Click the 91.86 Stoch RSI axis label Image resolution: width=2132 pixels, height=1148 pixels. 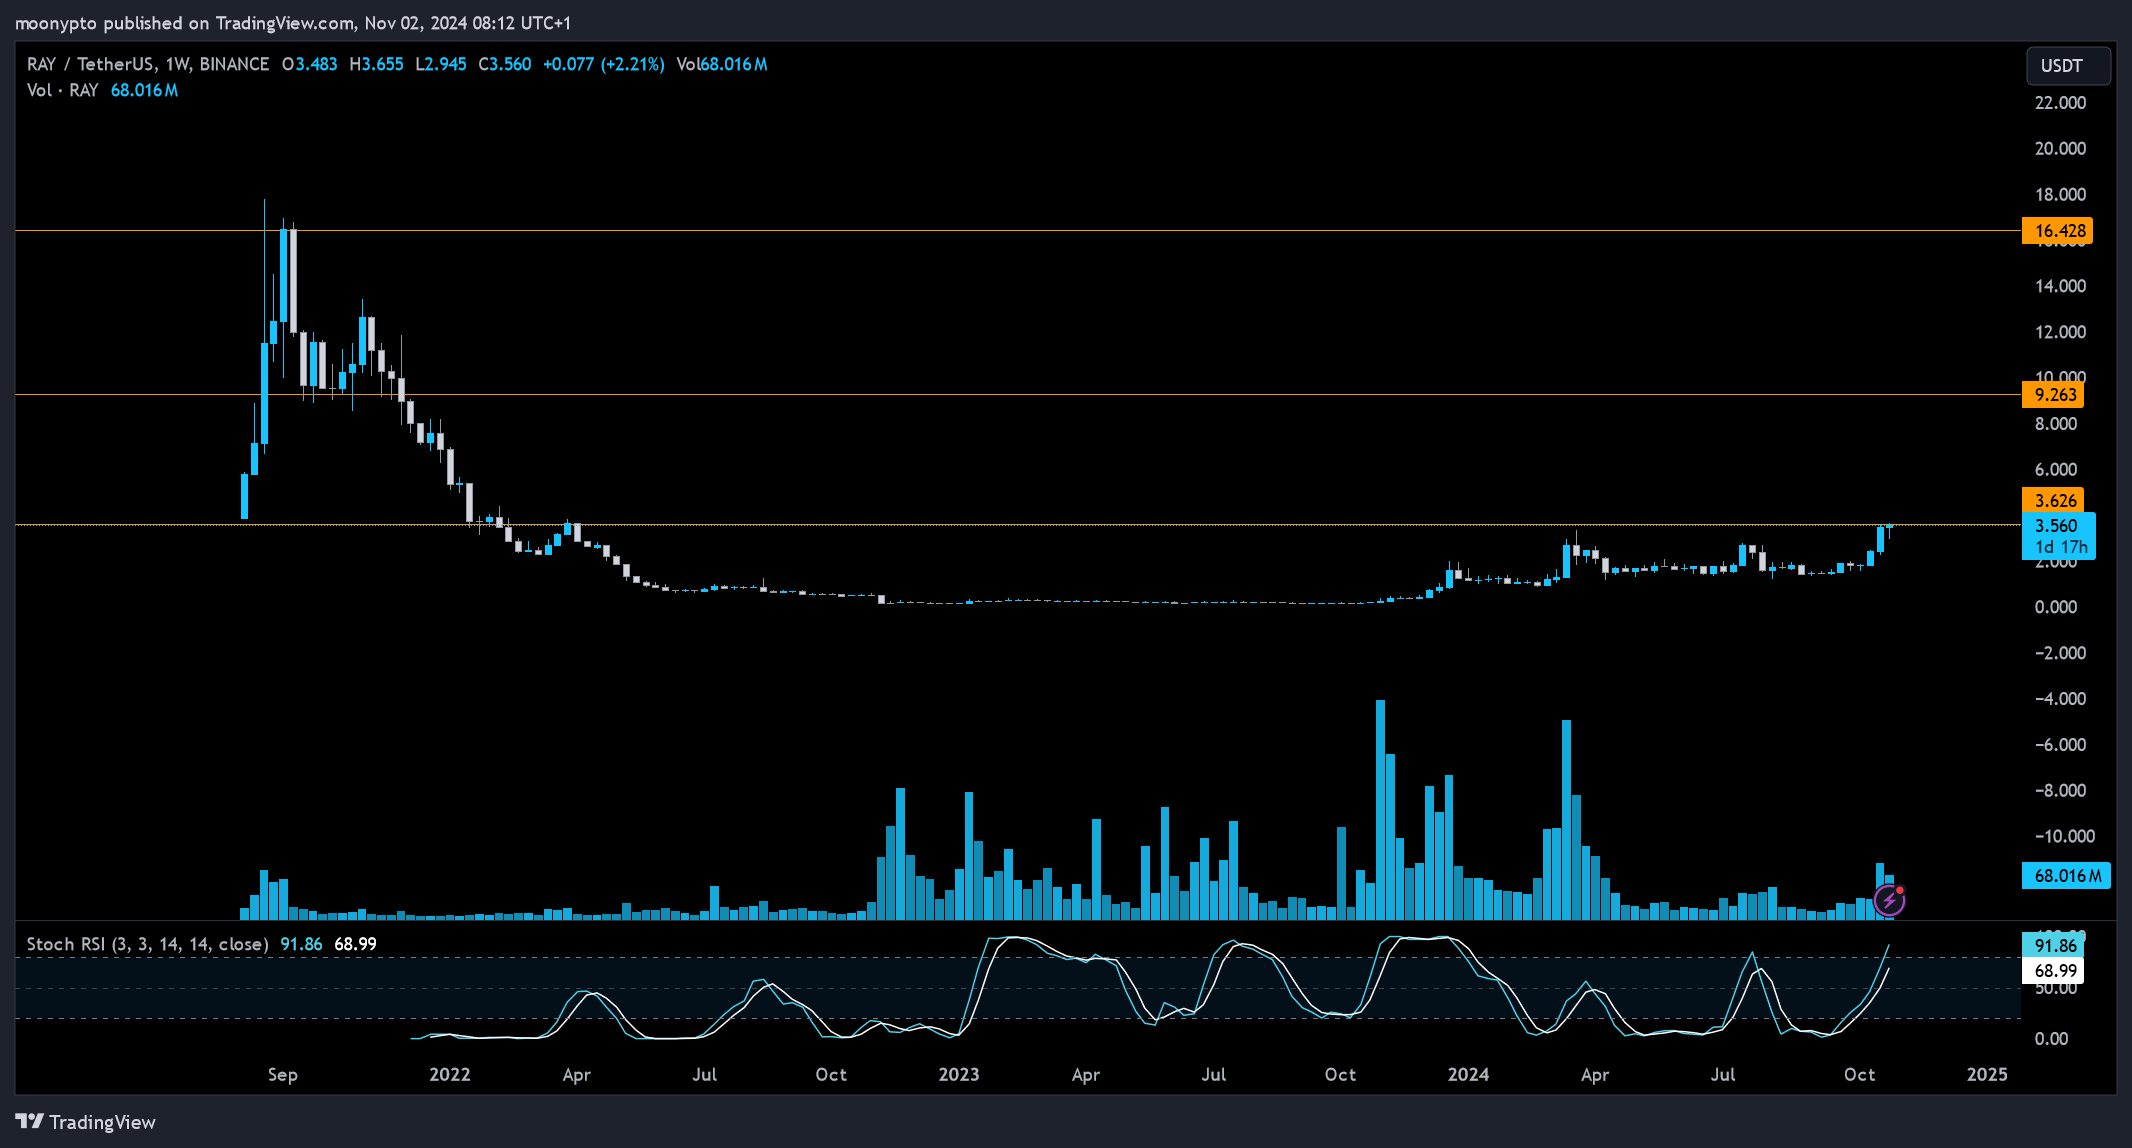pyautogui.click(x=2054, y=945)
